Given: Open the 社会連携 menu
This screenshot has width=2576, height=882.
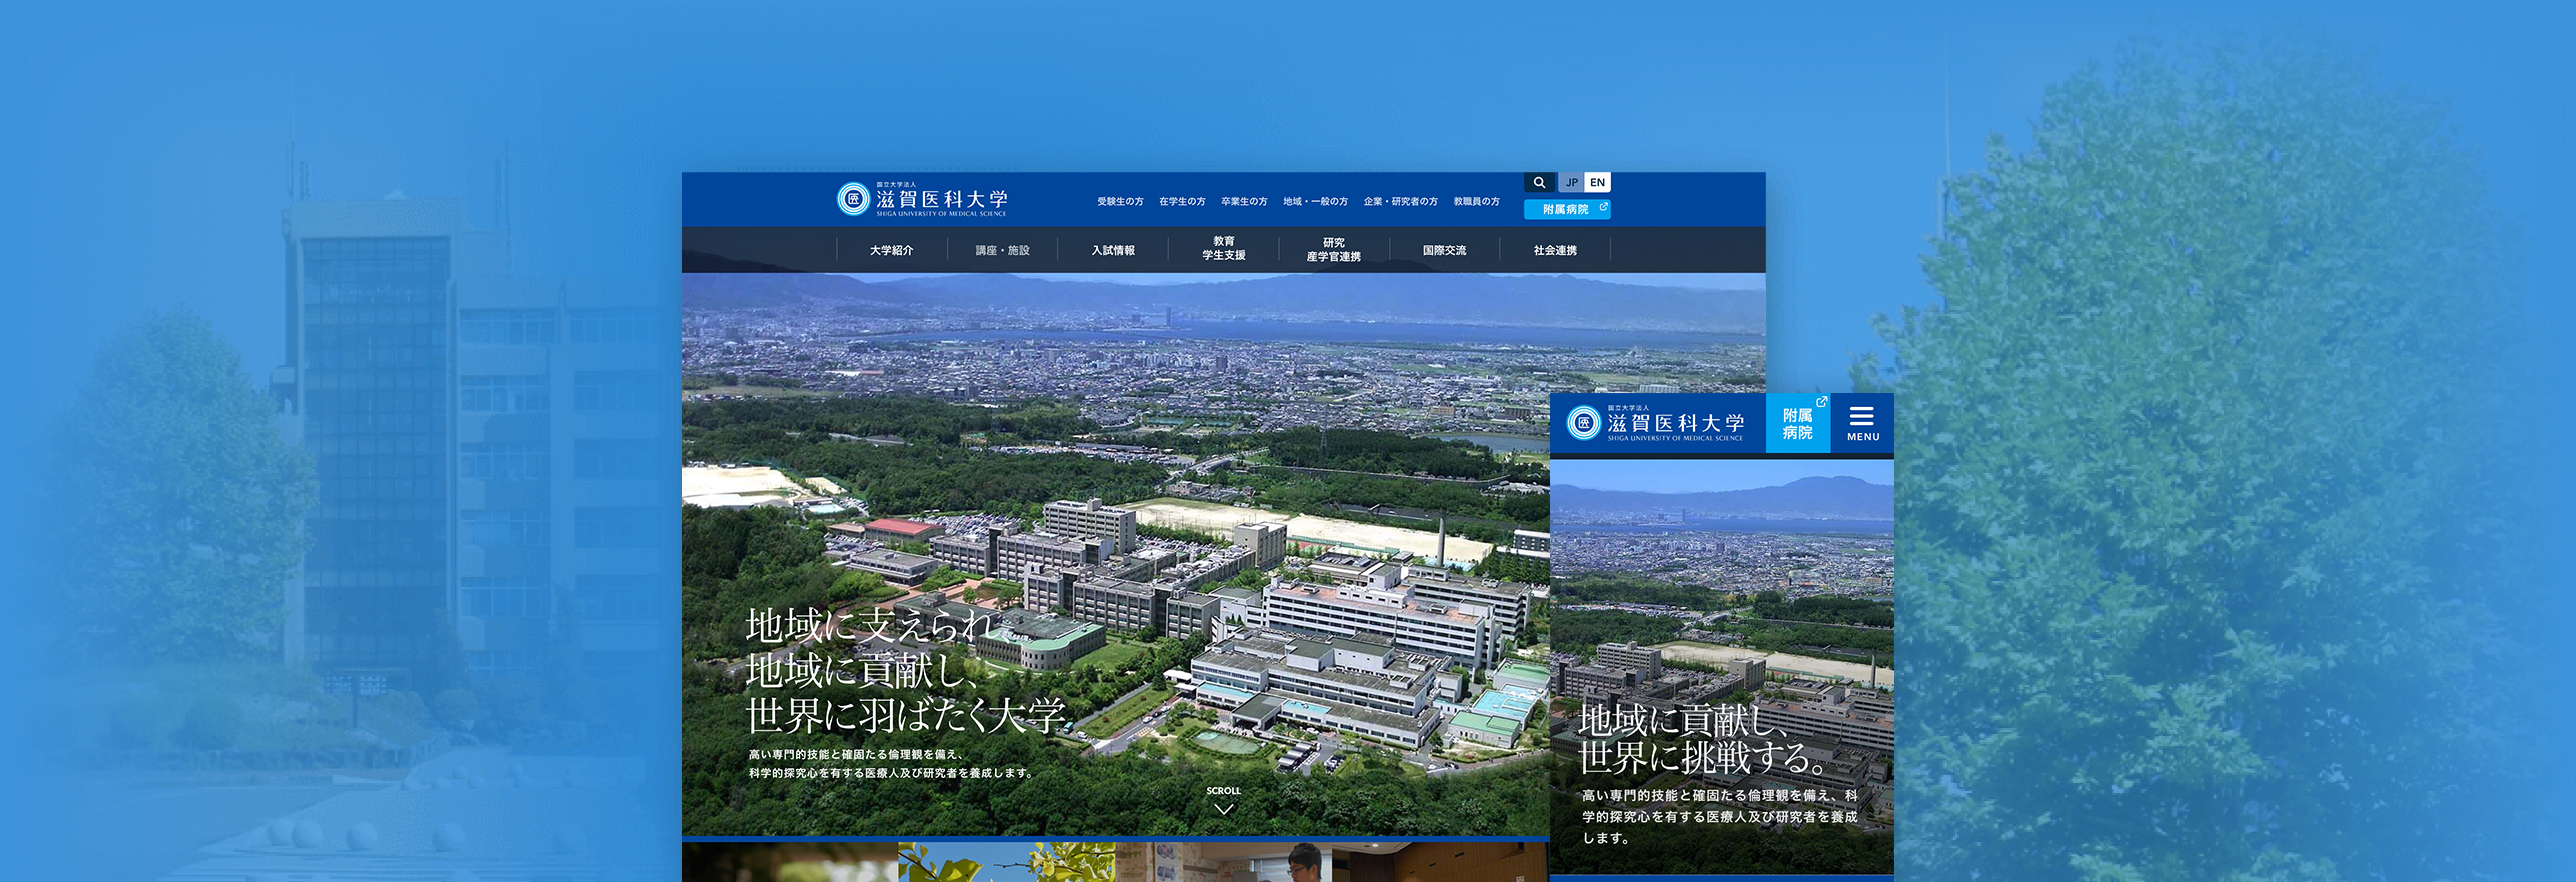Looking at the screenshot, I should pos(1555,250).
